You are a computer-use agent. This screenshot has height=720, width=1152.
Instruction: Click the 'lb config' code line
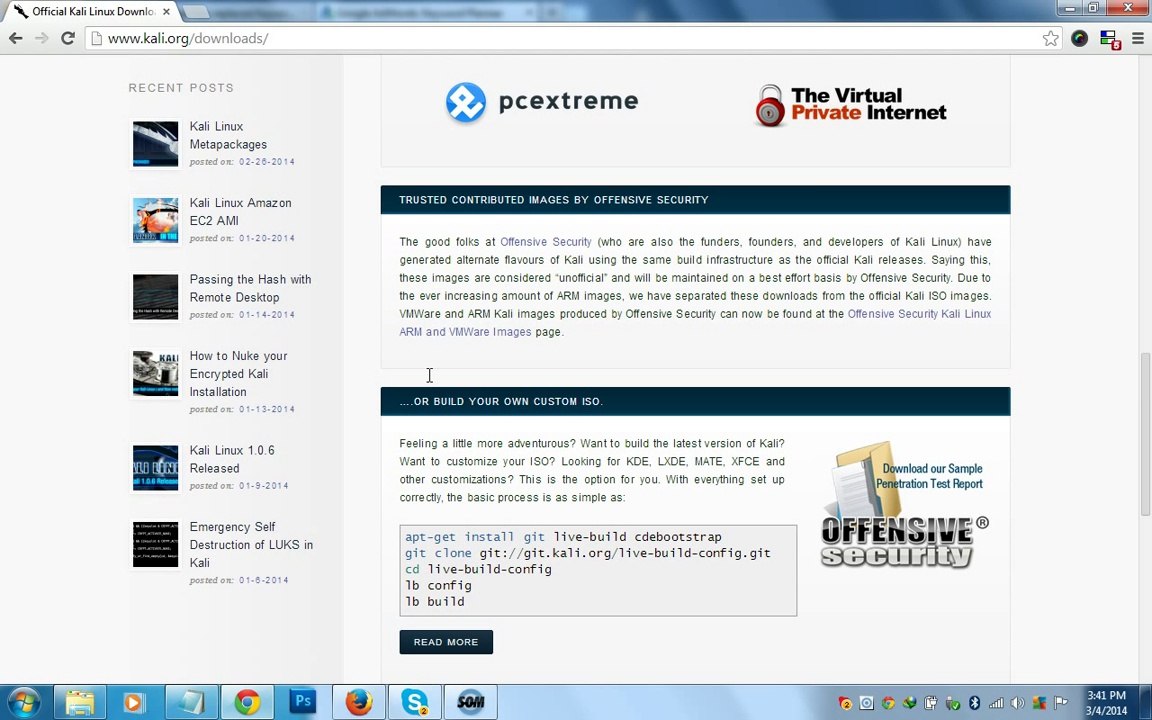[438, 585]
